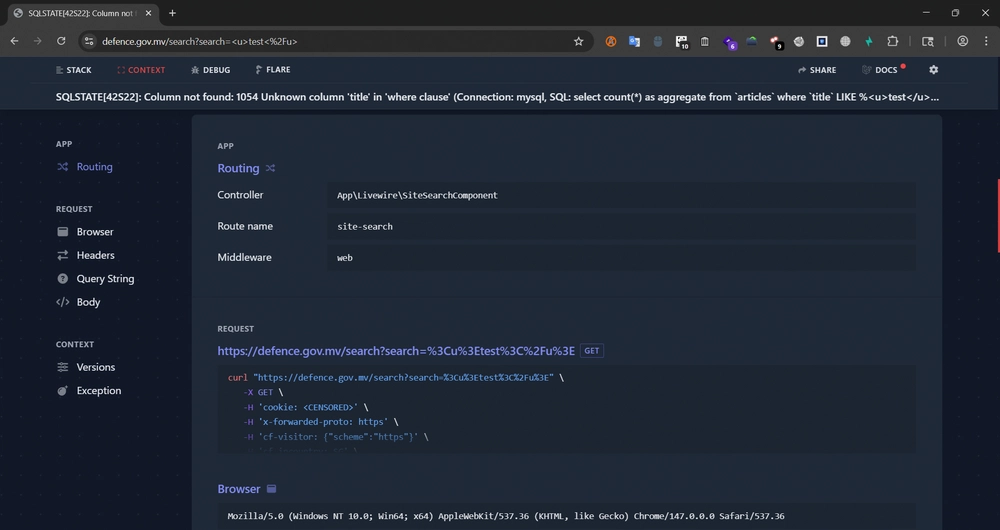Select Exception in the sidebar

89,390
